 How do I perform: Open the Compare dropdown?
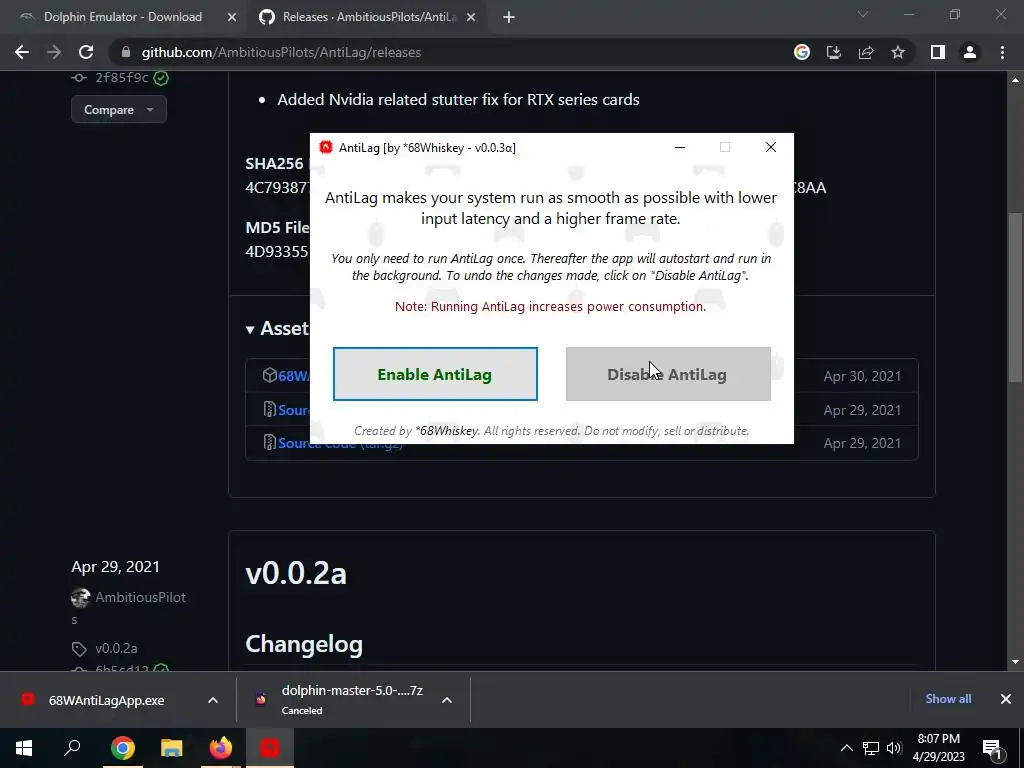(119, 110)
